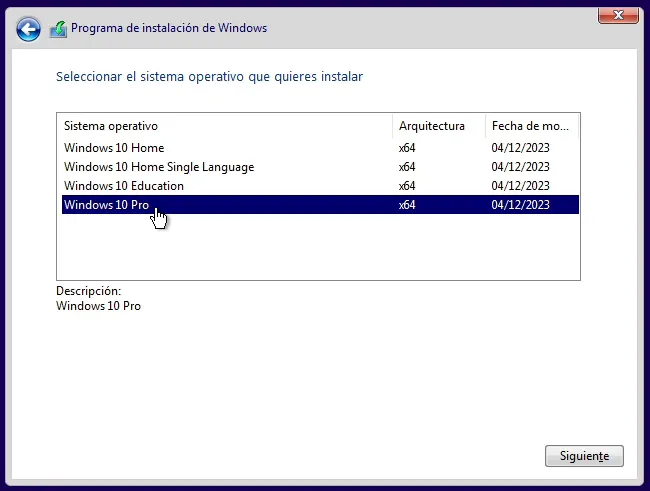Click the Descripción label
Screen dimensions: 650x491
(88, 291)
